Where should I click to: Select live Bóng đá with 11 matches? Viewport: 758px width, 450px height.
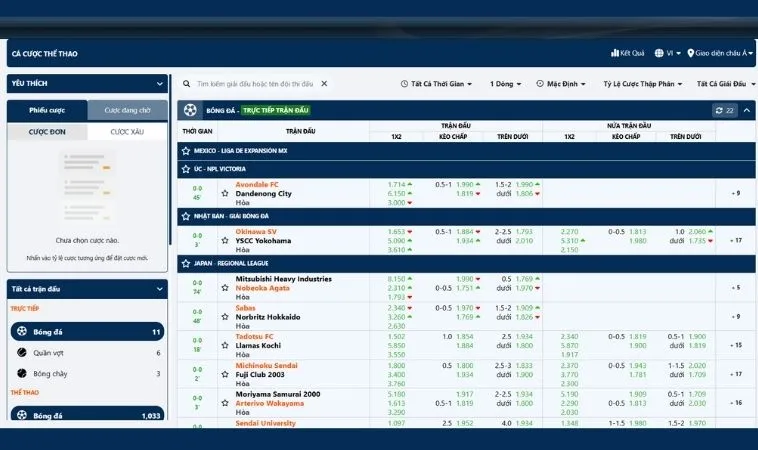click(87, 332)
